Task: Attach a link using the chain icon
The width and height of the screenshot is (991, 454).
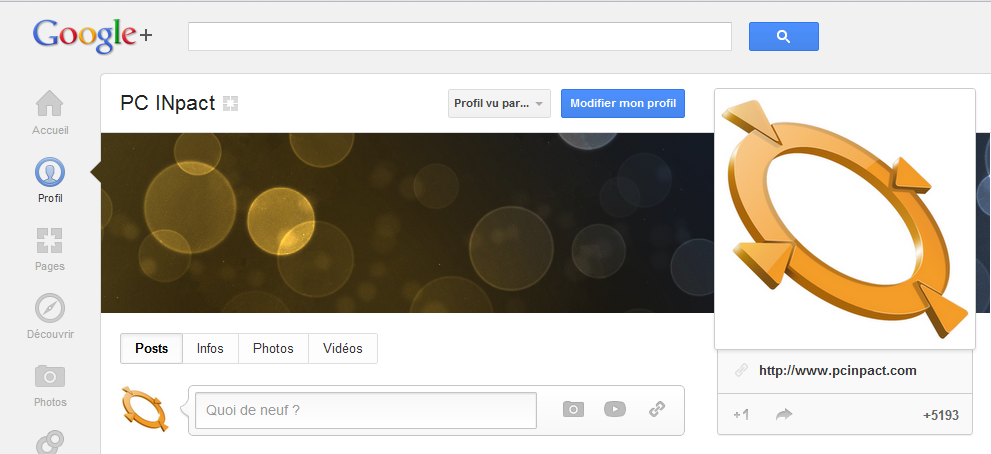Action: coord(657,409)
